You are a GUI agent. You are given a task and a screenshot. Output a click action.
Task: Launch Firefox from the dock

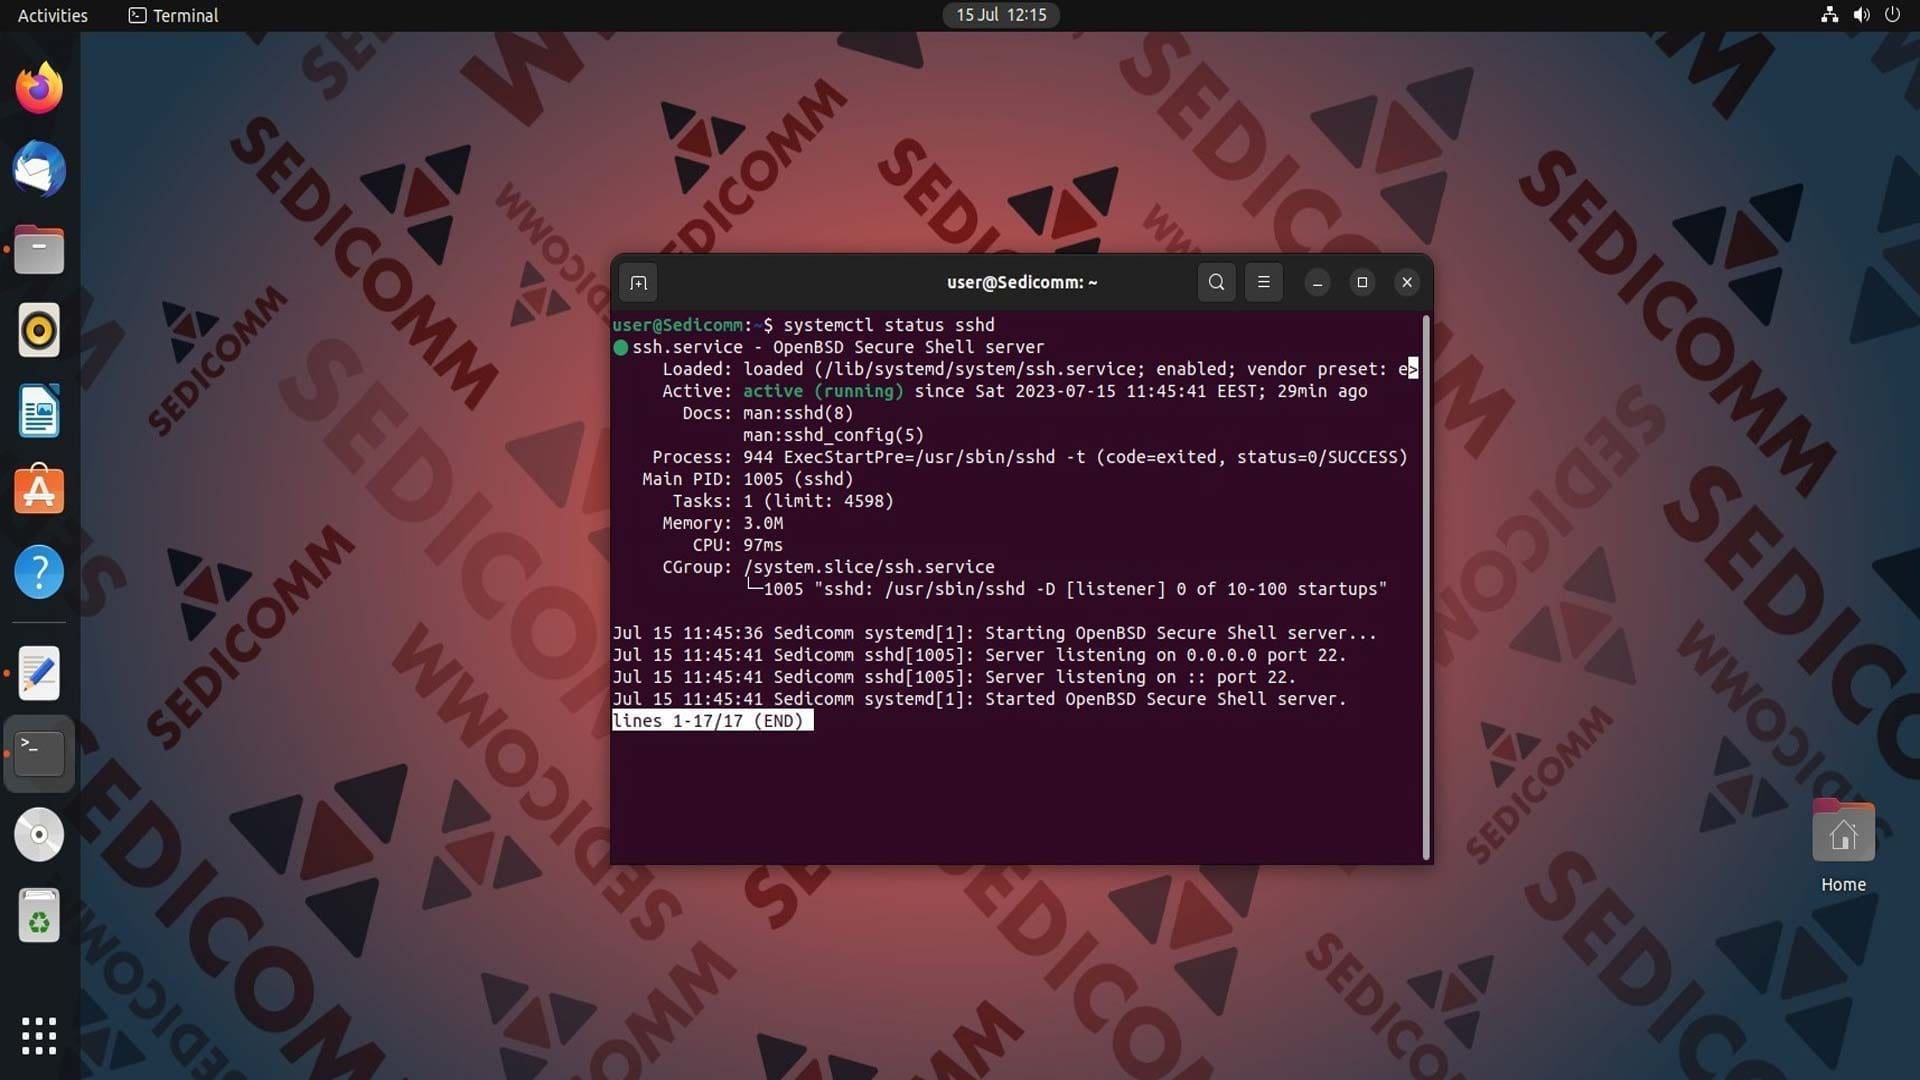coord(39,88)
